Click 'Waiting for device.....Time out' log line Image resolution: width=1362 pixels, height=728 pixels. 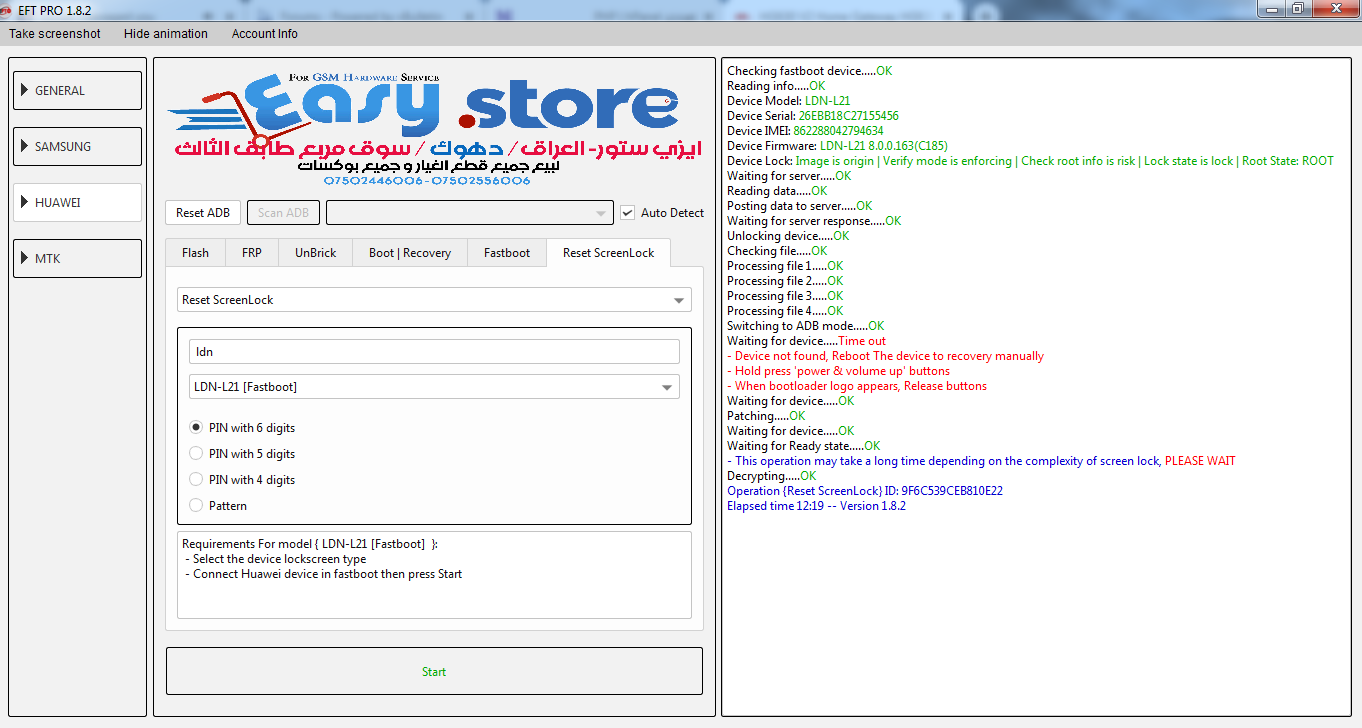click(x=807, y=341)
